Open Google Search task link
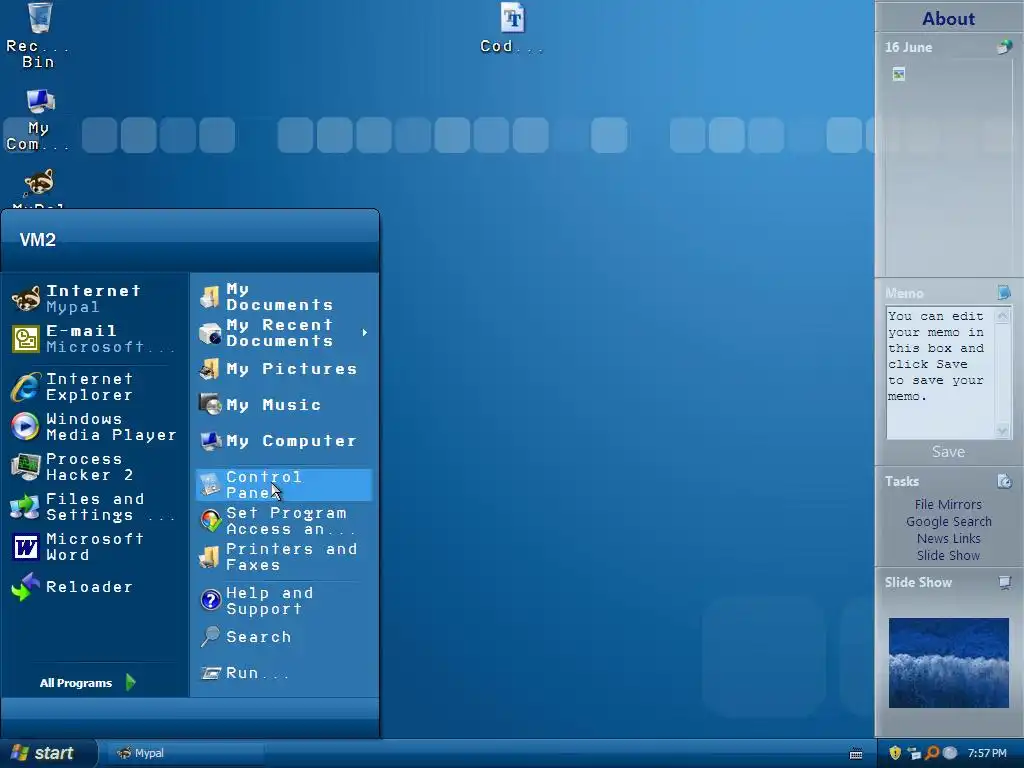1024x768 pixels. [948, 521]
